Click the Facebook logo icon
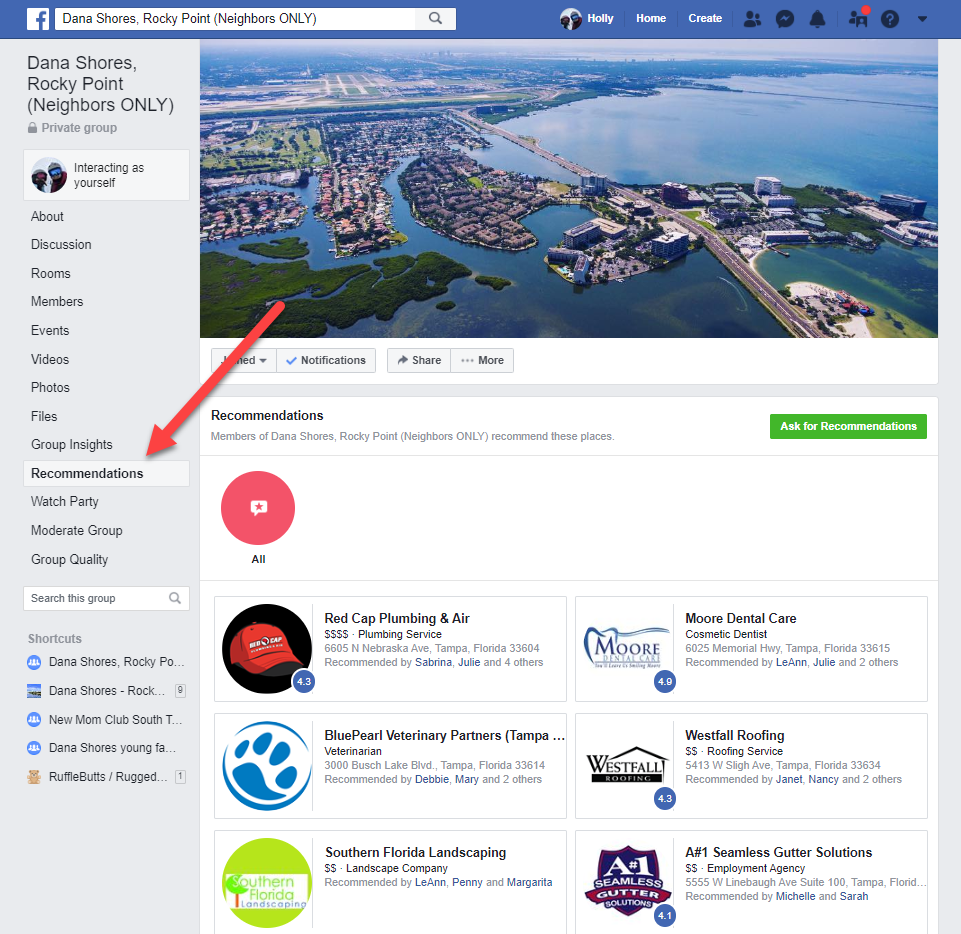 [x=38, y=19]
